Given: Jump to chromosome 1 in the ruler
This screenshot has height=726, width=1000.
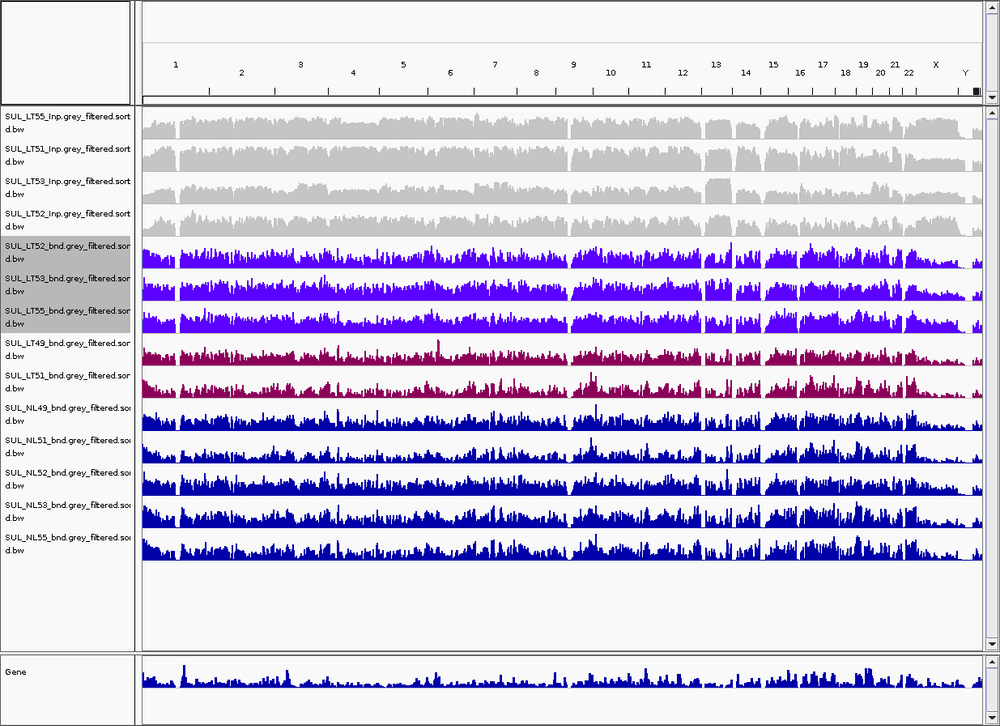Looking at the screenshot, I should click(x=176, y=65).
